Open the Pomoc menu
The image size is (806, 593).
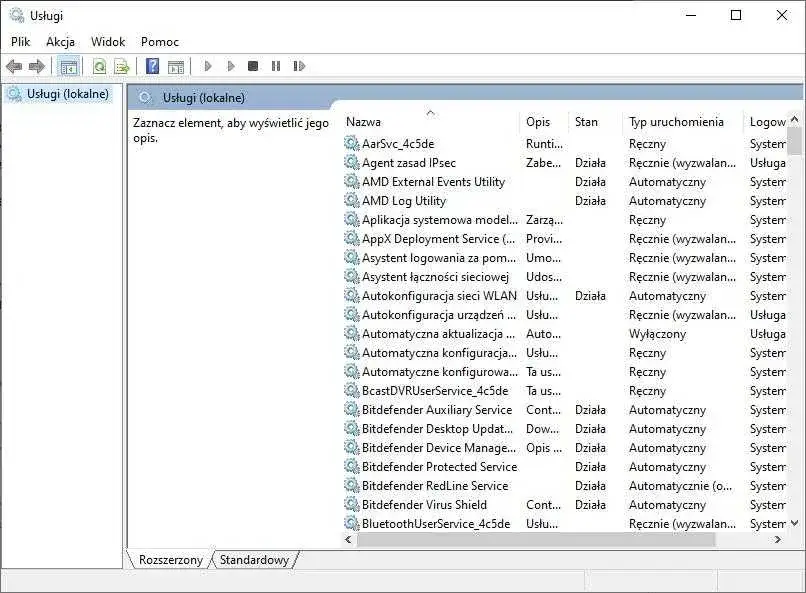[x=160, y=42]
